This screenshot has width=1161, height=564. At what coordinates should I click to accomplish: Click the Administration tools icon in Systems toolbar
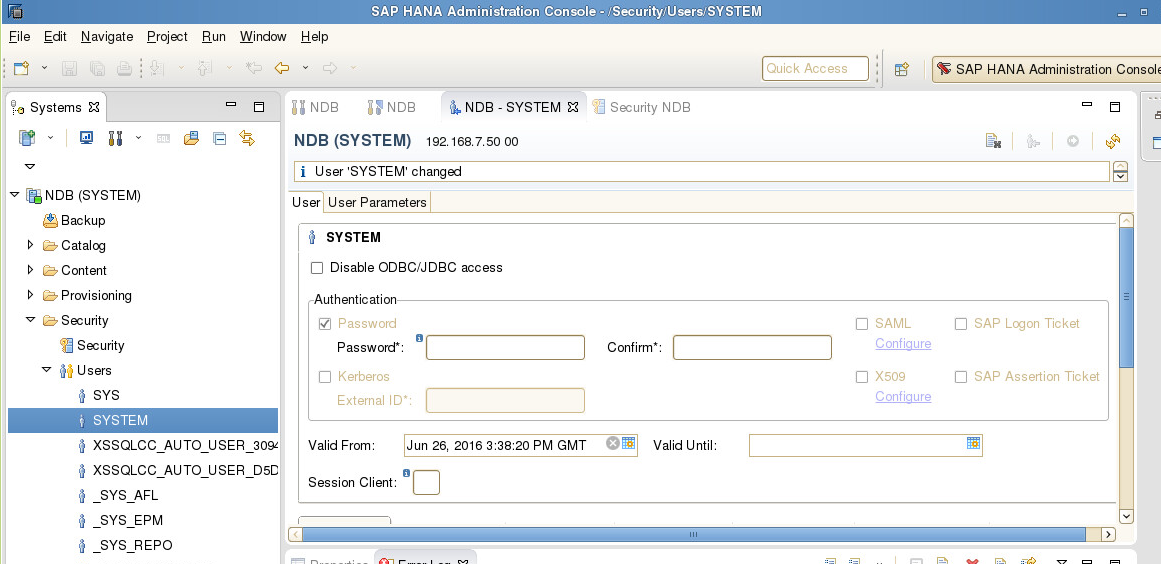pos(115,138)
